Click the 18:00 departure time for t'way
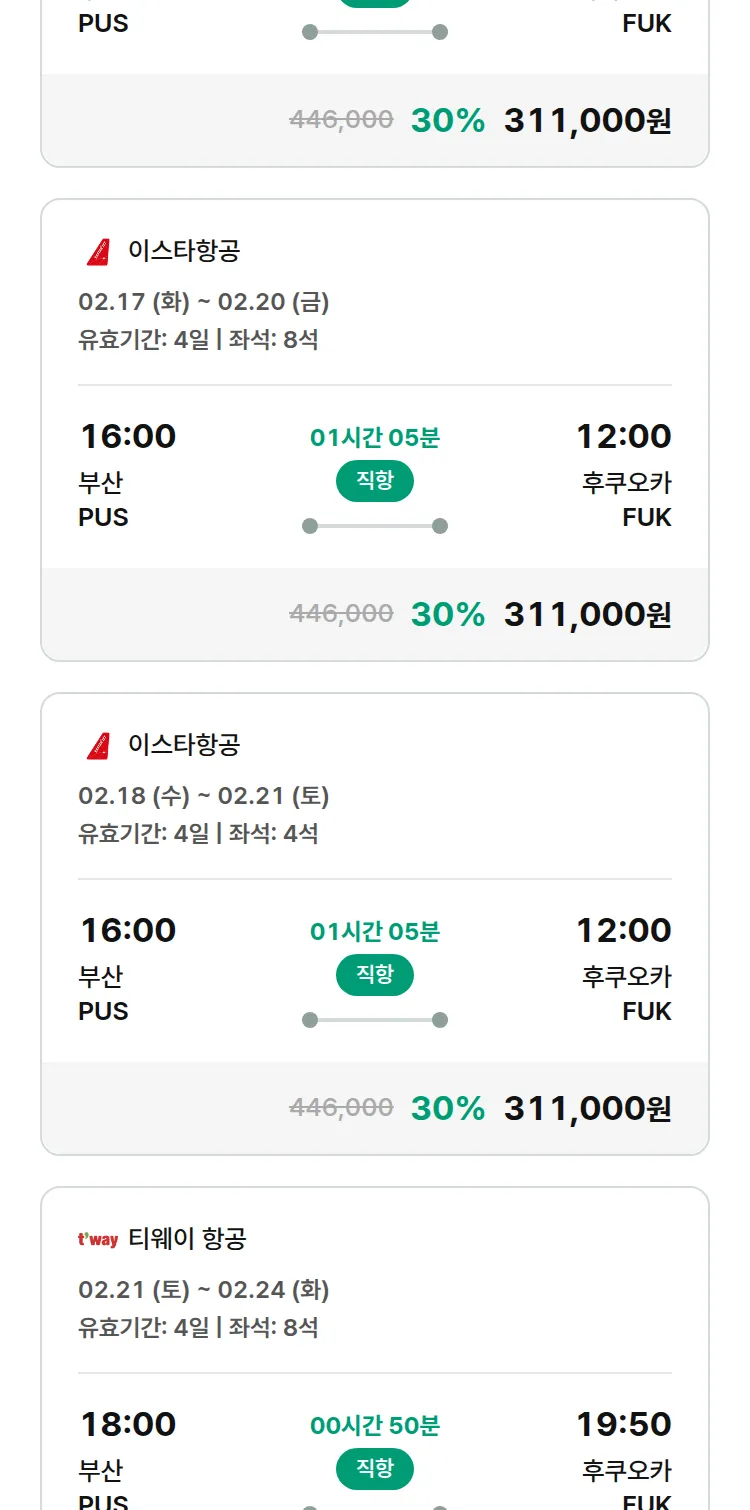750x1510 pixels. (128, 1424)
